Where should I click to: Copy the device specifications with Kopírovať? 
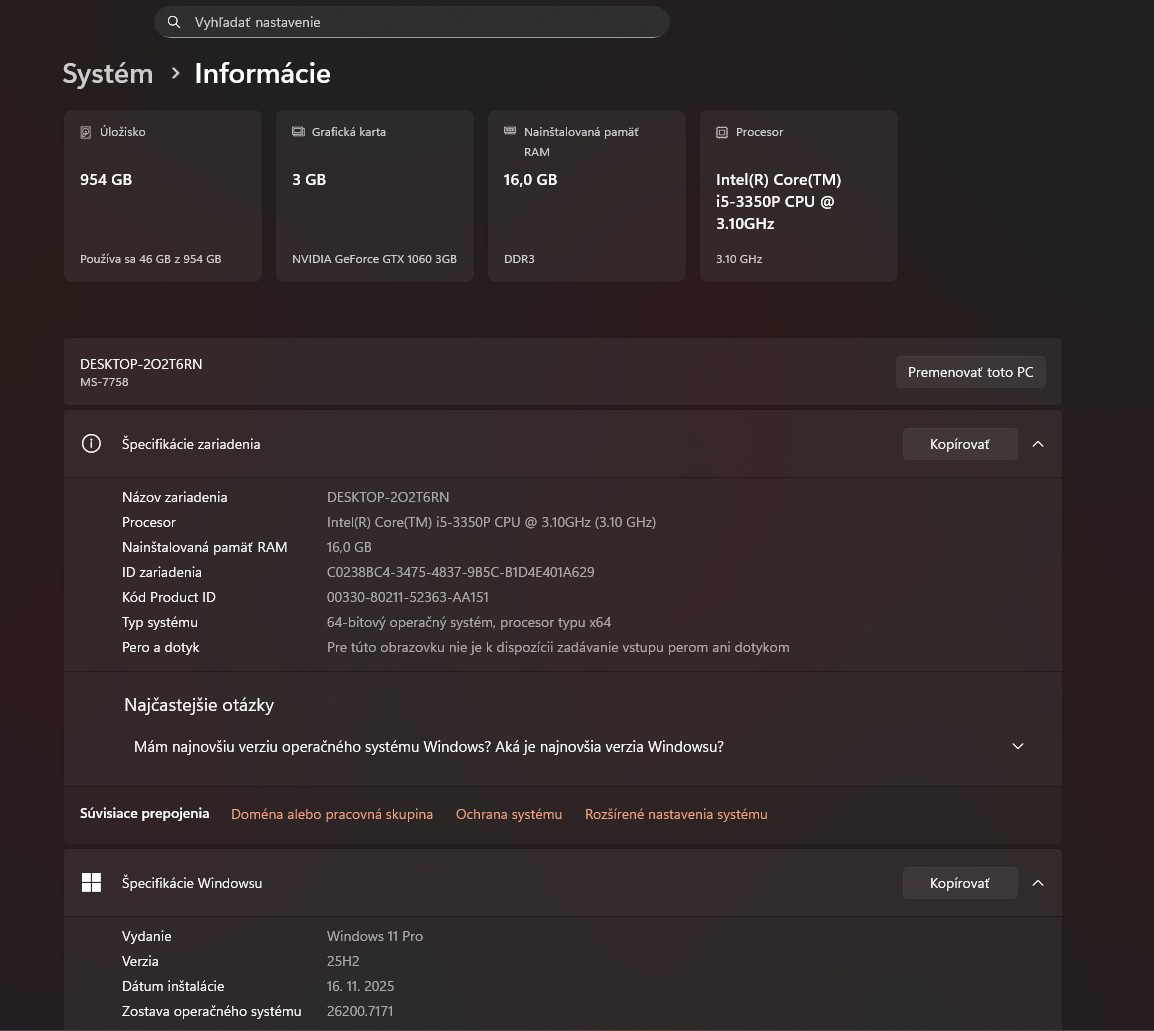click(x=959, y=443)
